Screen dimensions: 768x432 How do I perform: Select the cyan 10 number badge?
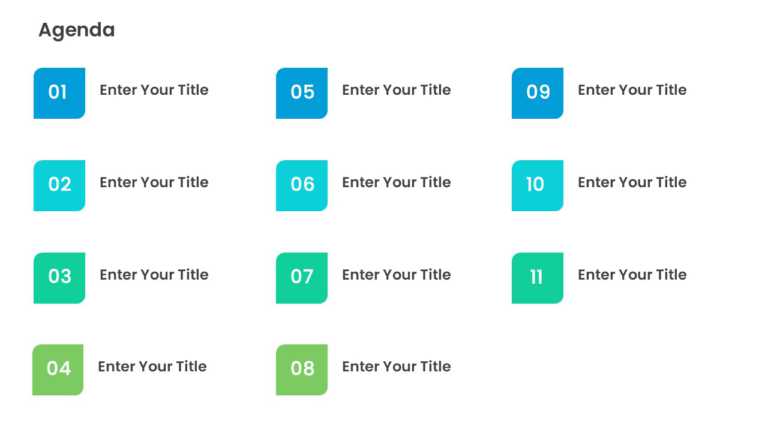coord(537,186)
